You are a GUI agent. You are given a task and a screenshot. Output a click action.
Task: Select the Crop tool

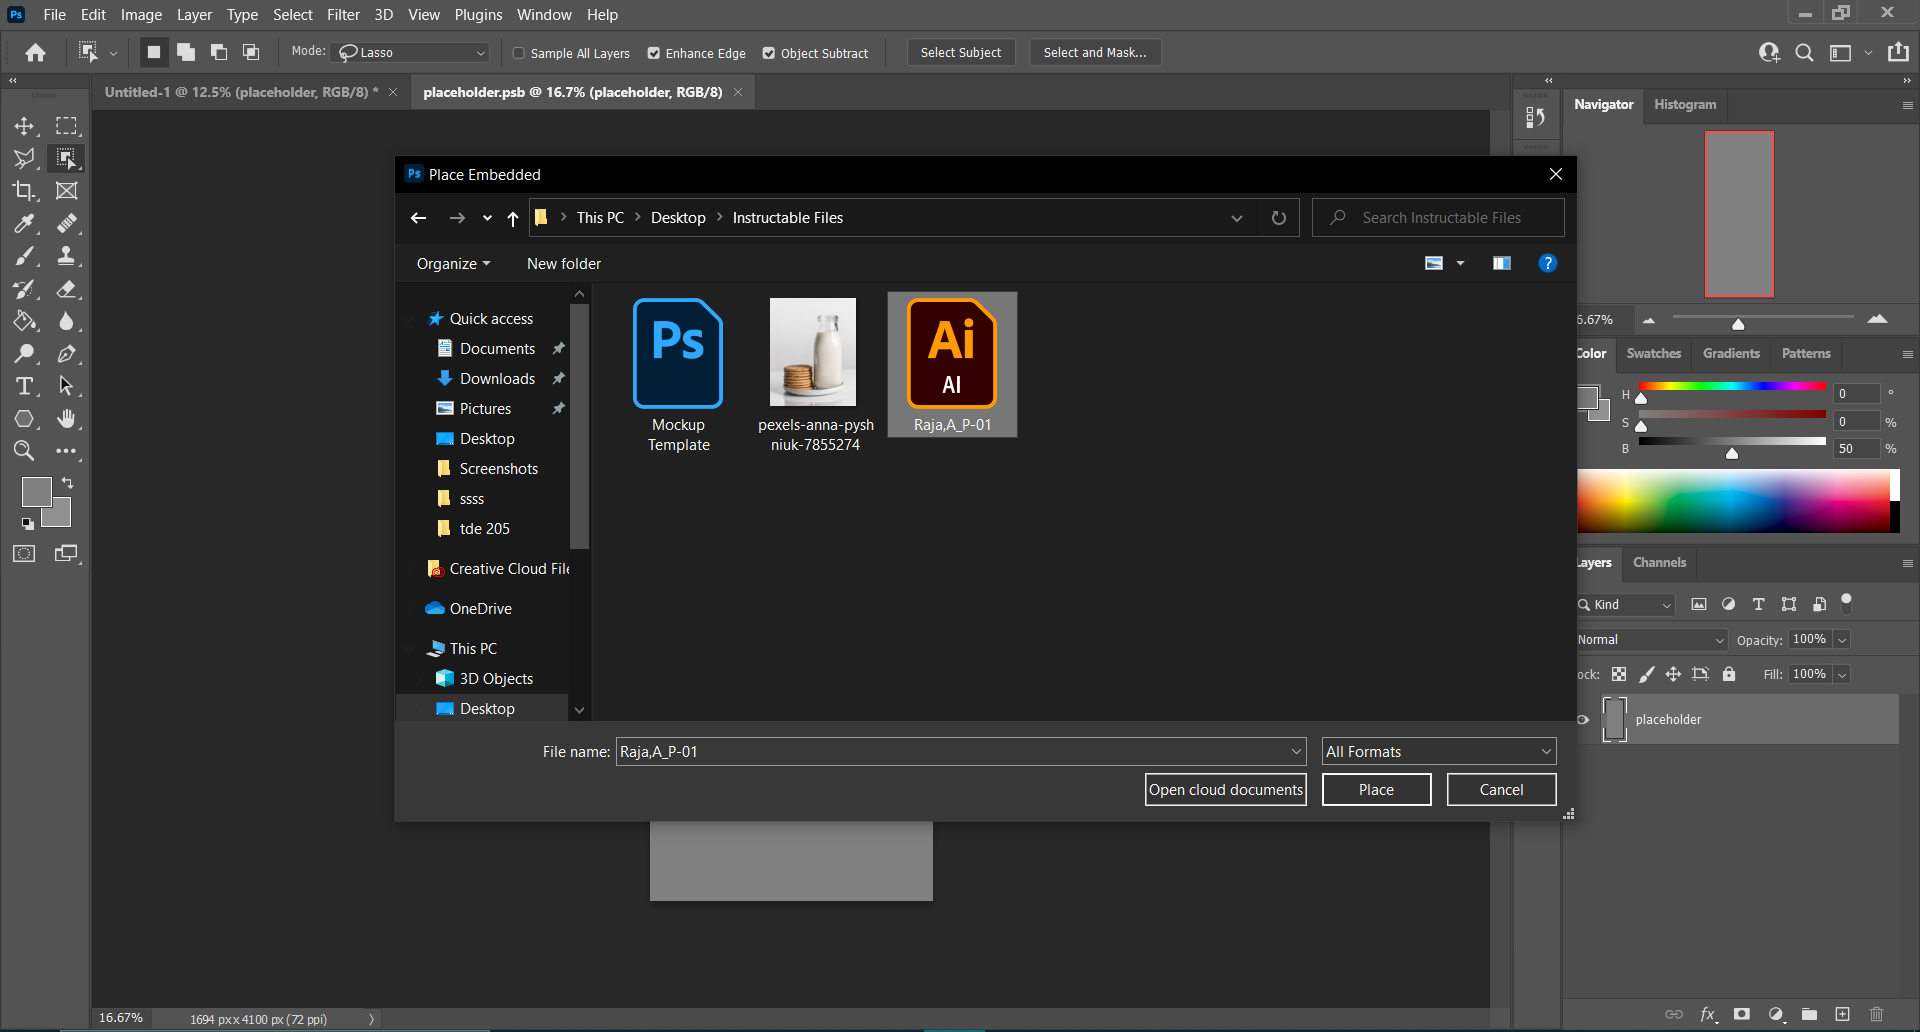(24, 191)
